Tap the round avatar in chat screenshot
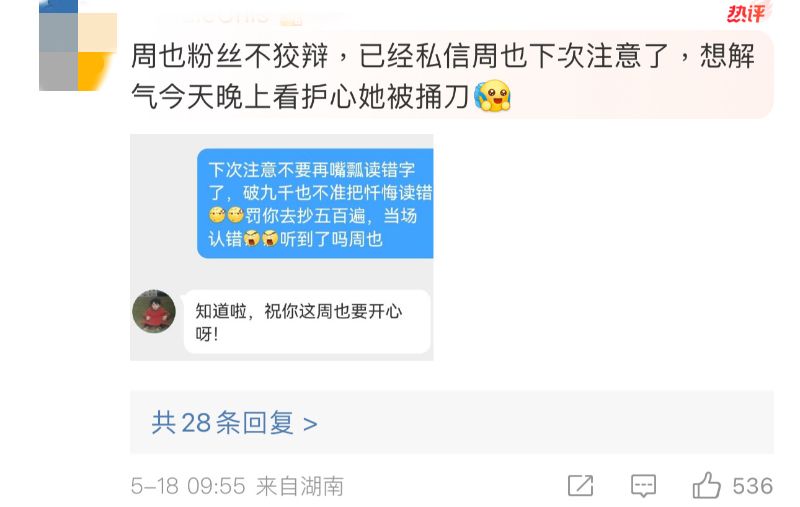Screen dimensions: 800x507 click(x=154, y=311)
